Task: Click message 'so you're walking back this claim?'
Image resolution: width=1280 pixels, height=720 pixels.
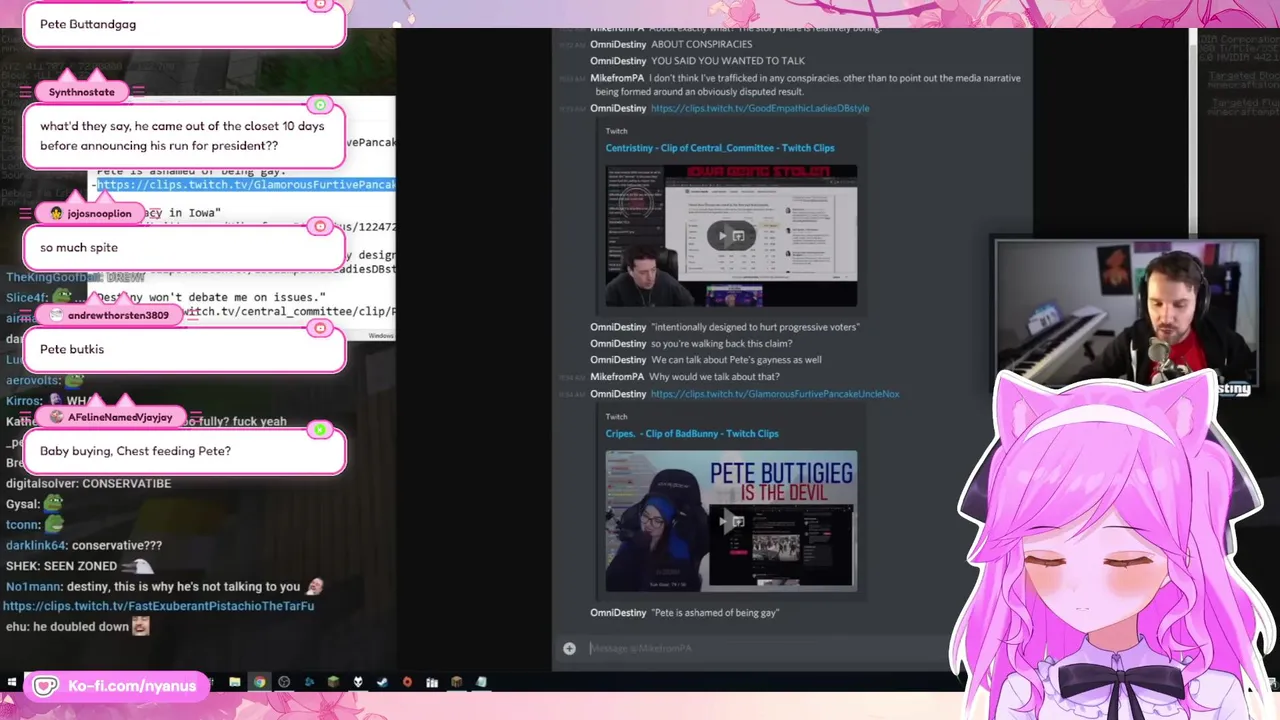Action: point(721,344)
